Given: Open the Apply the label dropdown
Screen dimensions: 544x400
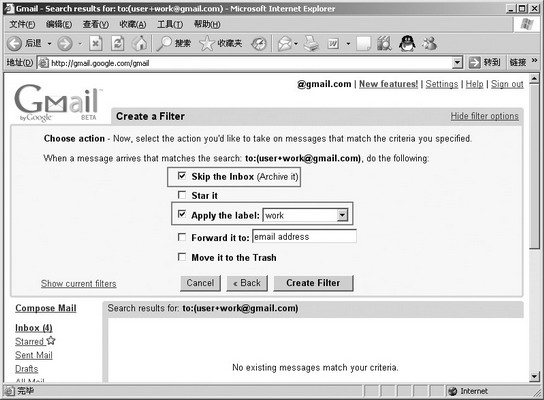Looking at the screenshot, I should 342,215.
